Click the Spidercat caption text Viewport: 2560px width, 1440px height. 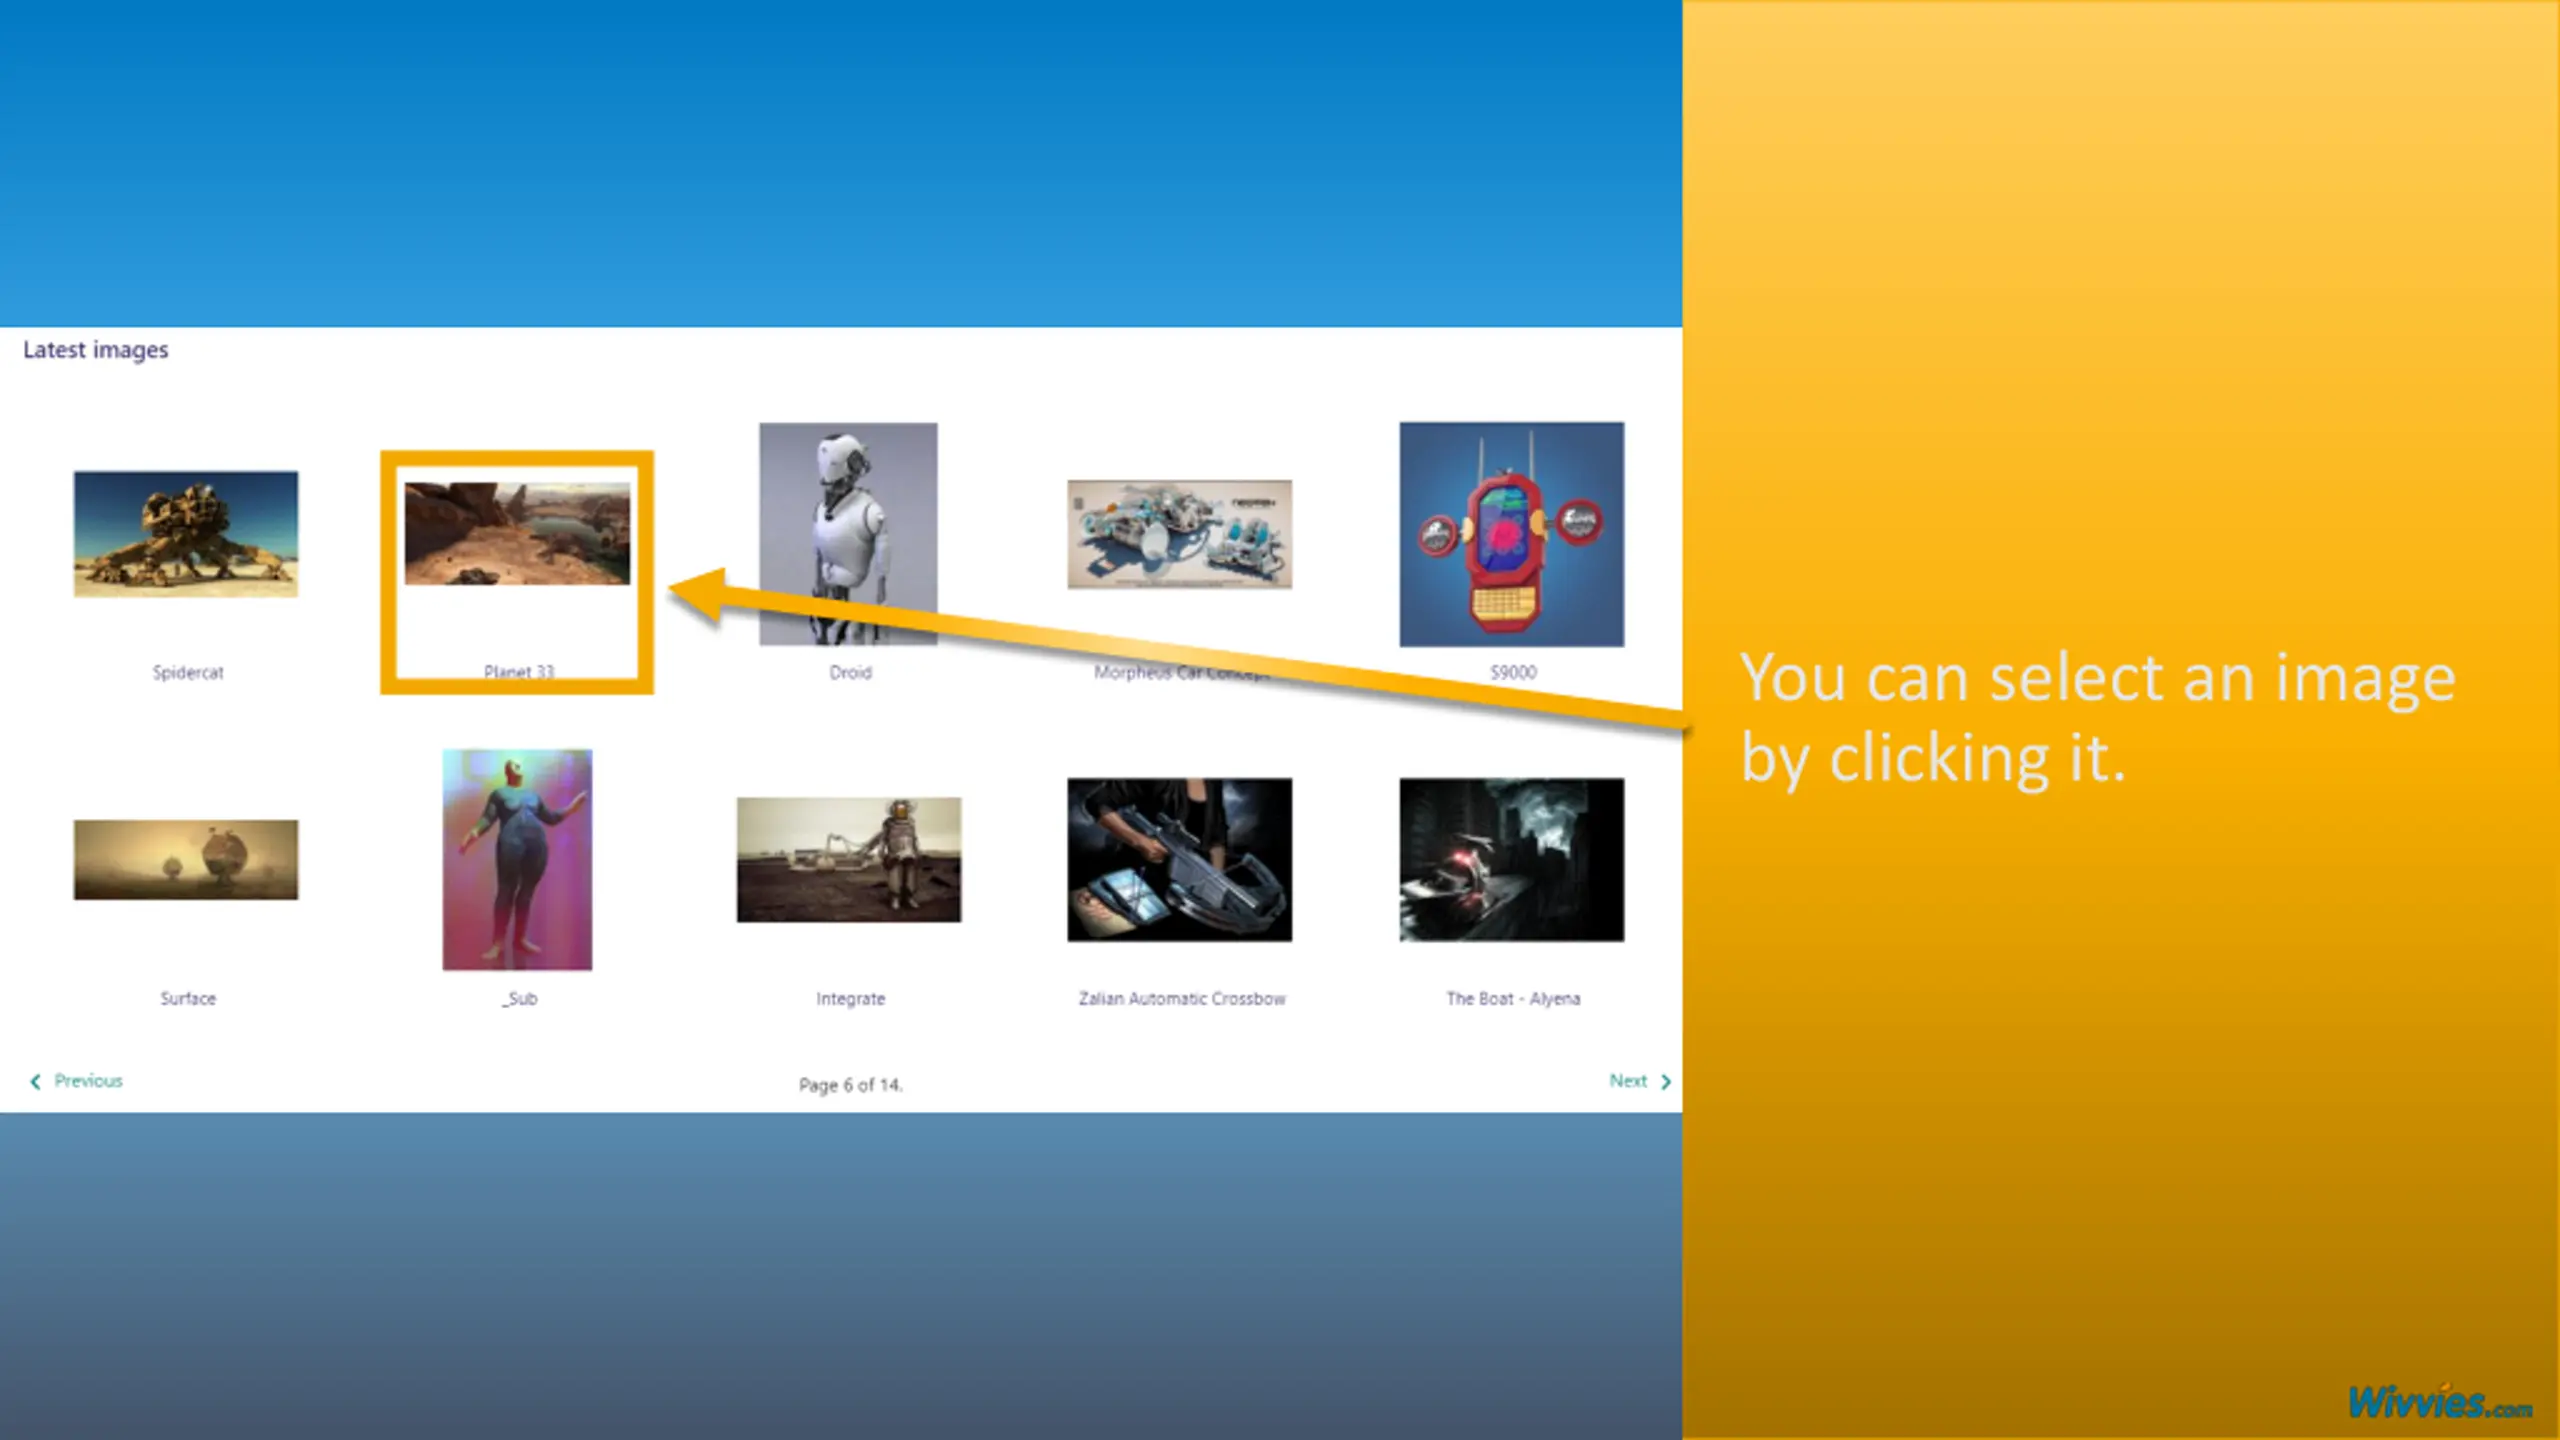(188, 673)
